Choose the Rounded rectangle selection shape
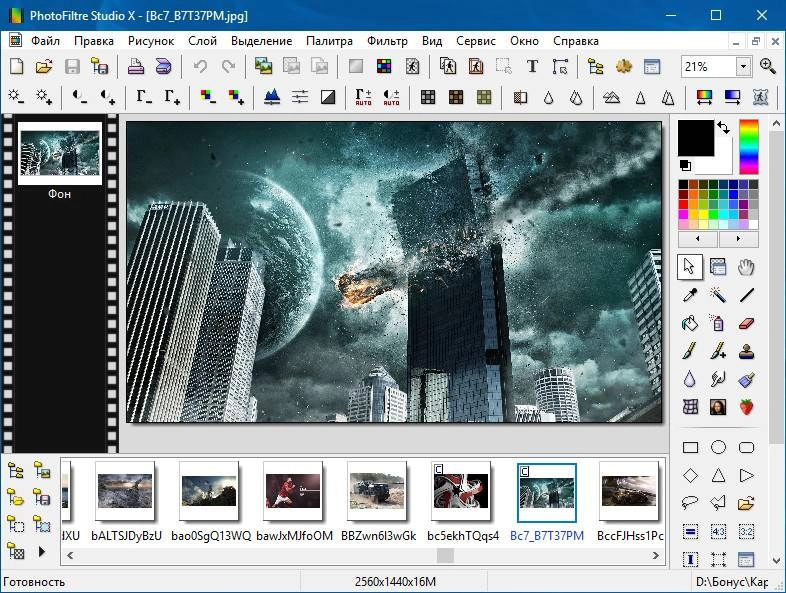This screenshot has width=786, height=593. click(746, 447)
